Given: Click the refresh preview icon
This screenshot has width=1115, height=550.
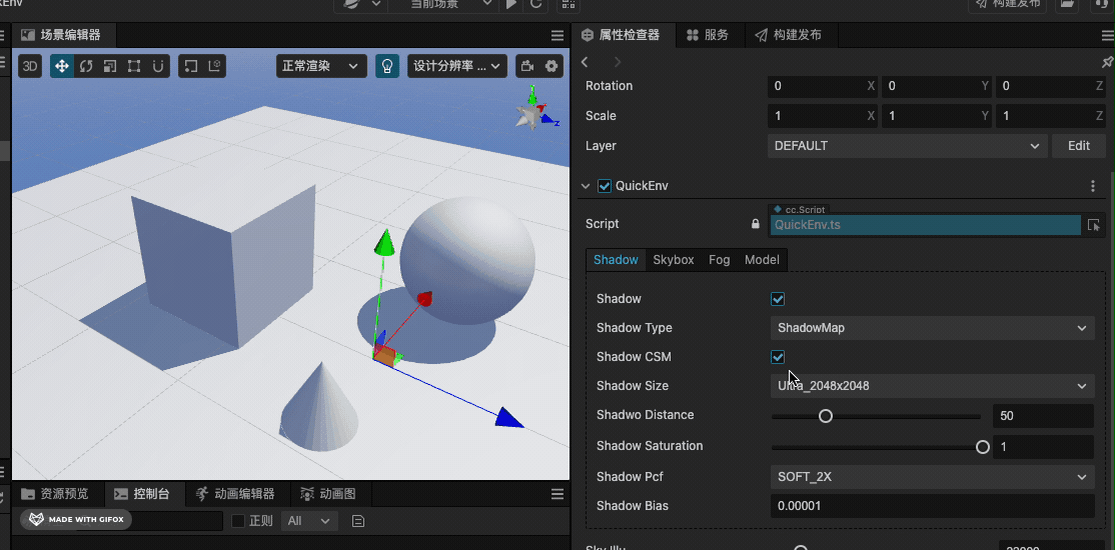Looking at the screenshot, I should pos(536,4).
